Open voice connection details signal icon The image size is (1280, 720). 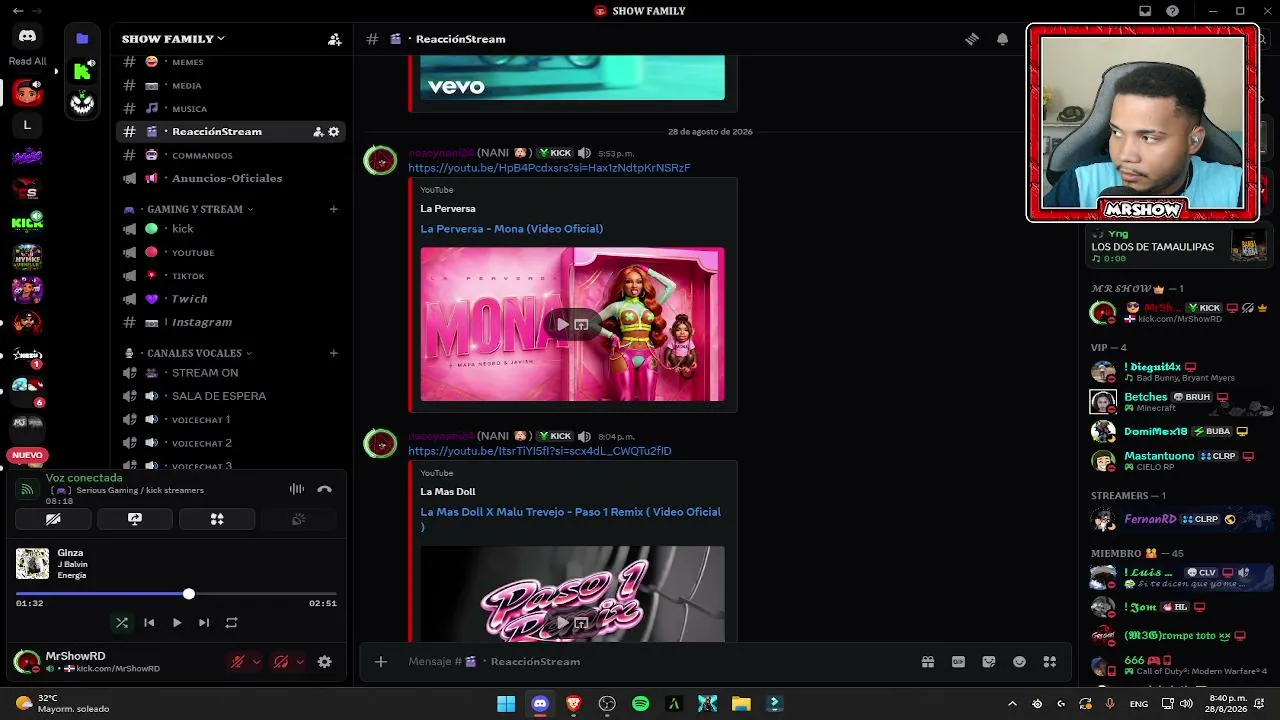27,489
